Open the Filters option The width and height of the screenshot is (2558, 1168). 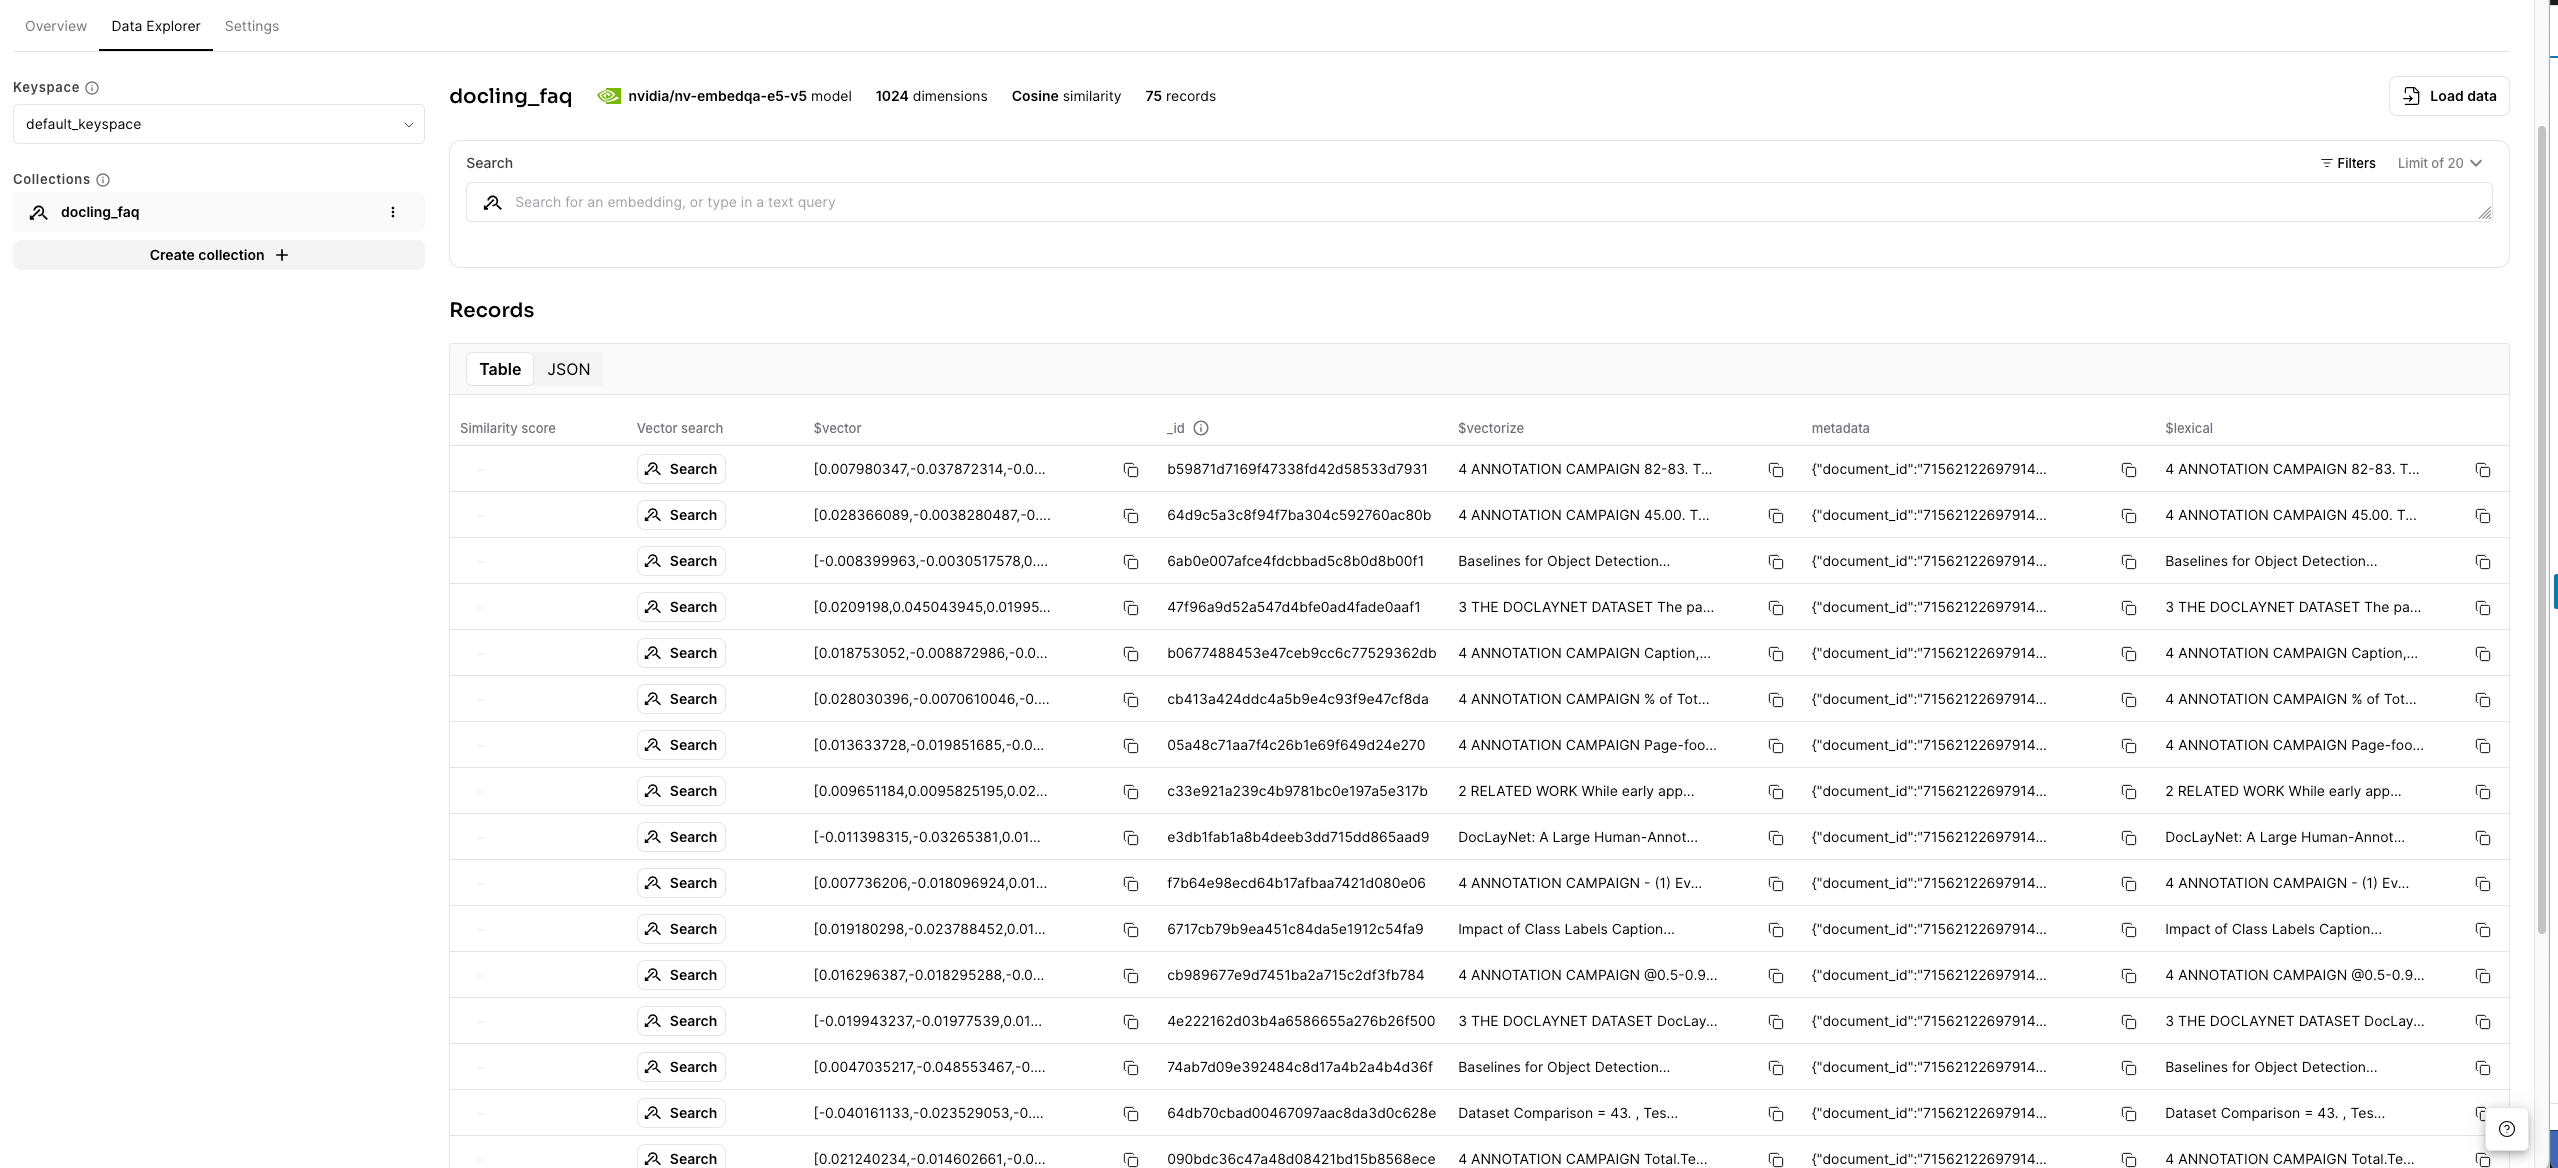[x=2347, y=163]
